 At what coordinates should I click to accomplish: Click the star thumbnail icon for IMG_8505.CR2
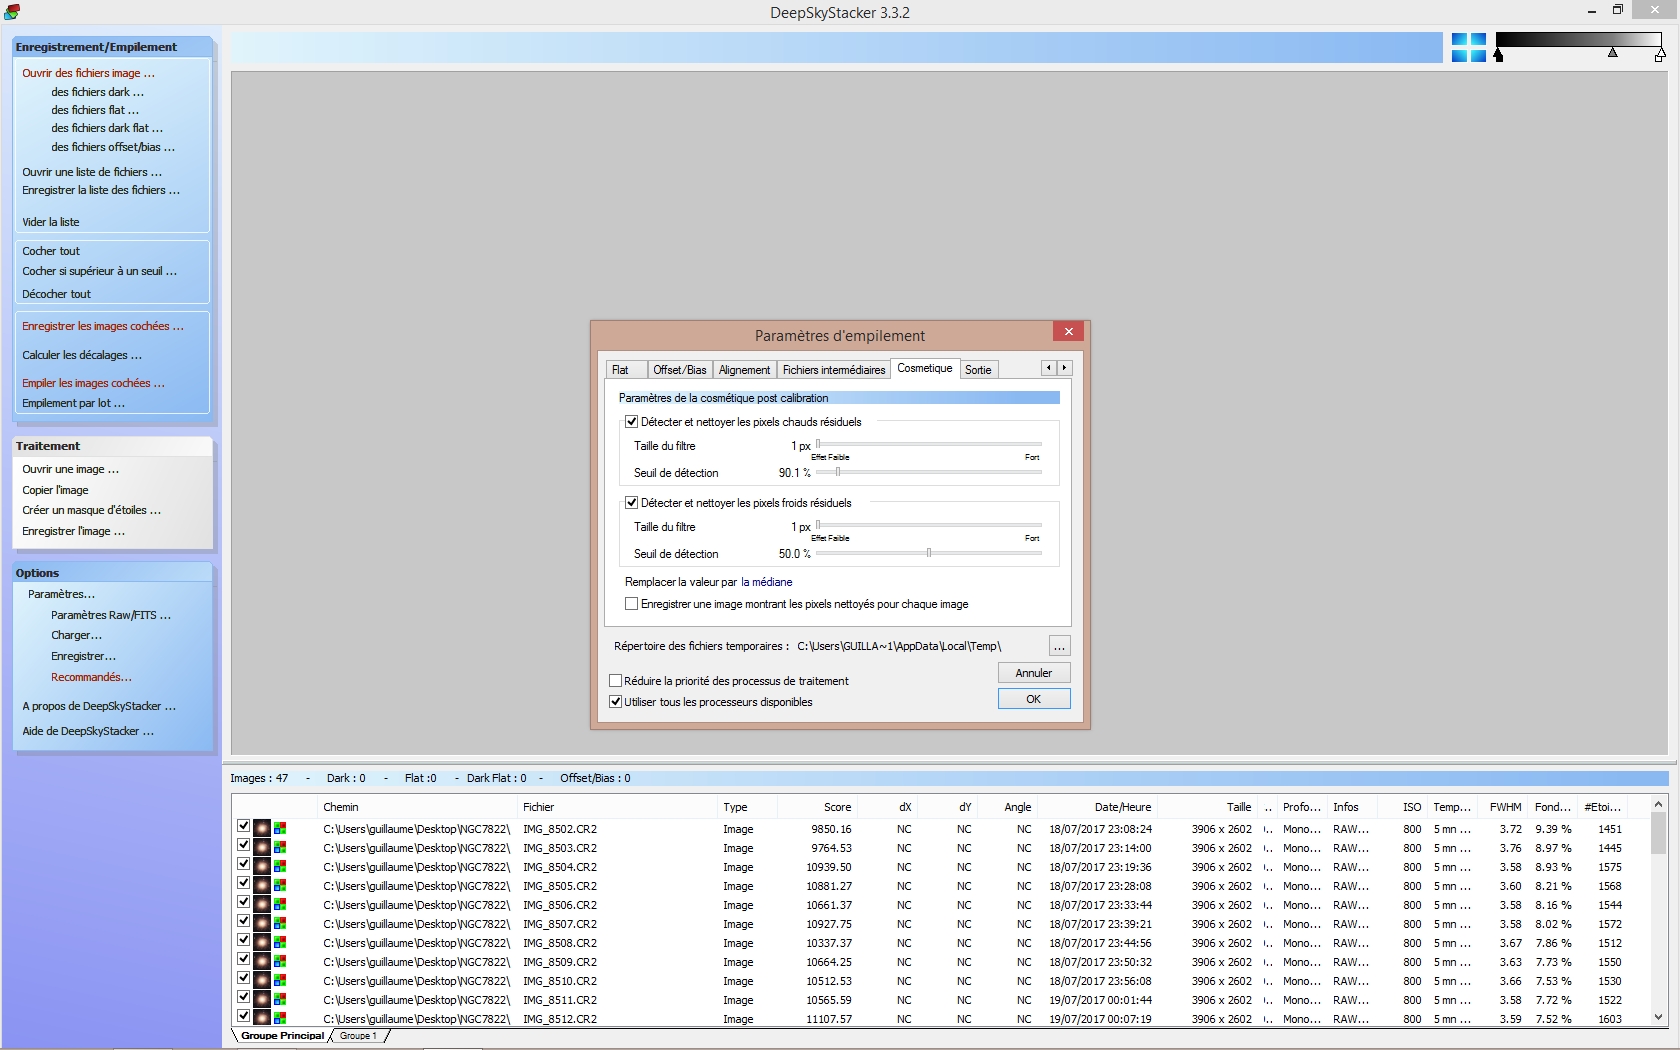pos(262,885)
